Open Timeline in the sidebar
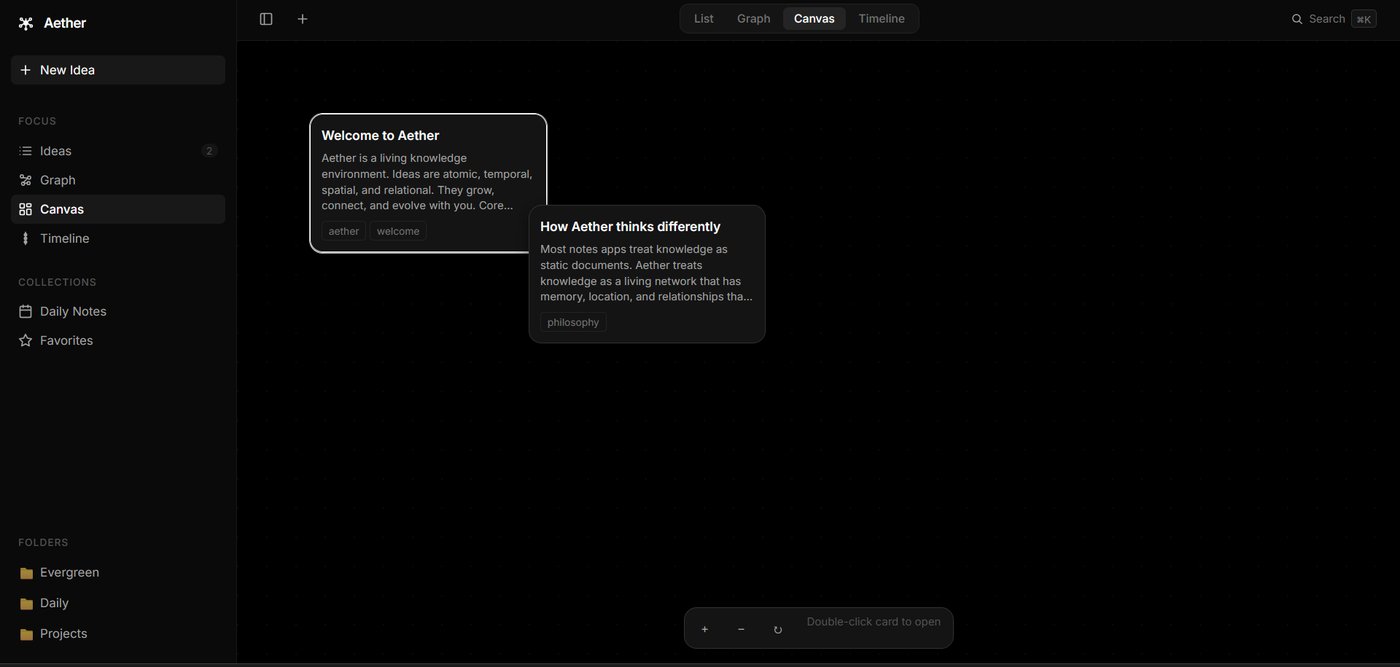The width and height of the screenshot is (1400, 667). [x=118, y=238]
